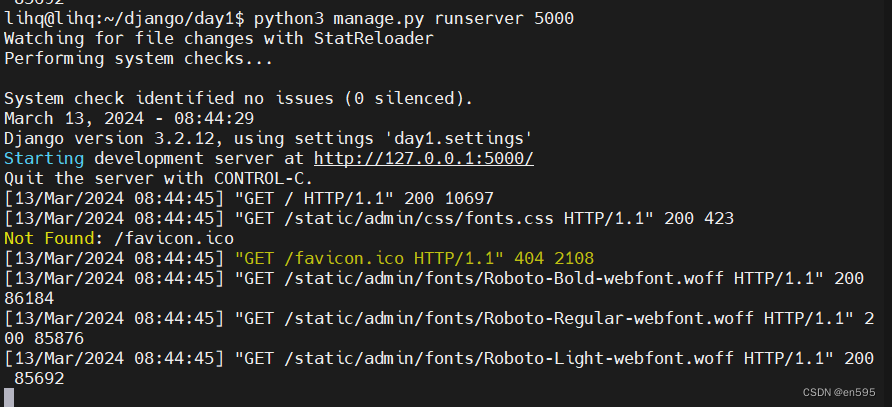
Task: Click the 'CSDN @en595' watermark
Action: 839,393
